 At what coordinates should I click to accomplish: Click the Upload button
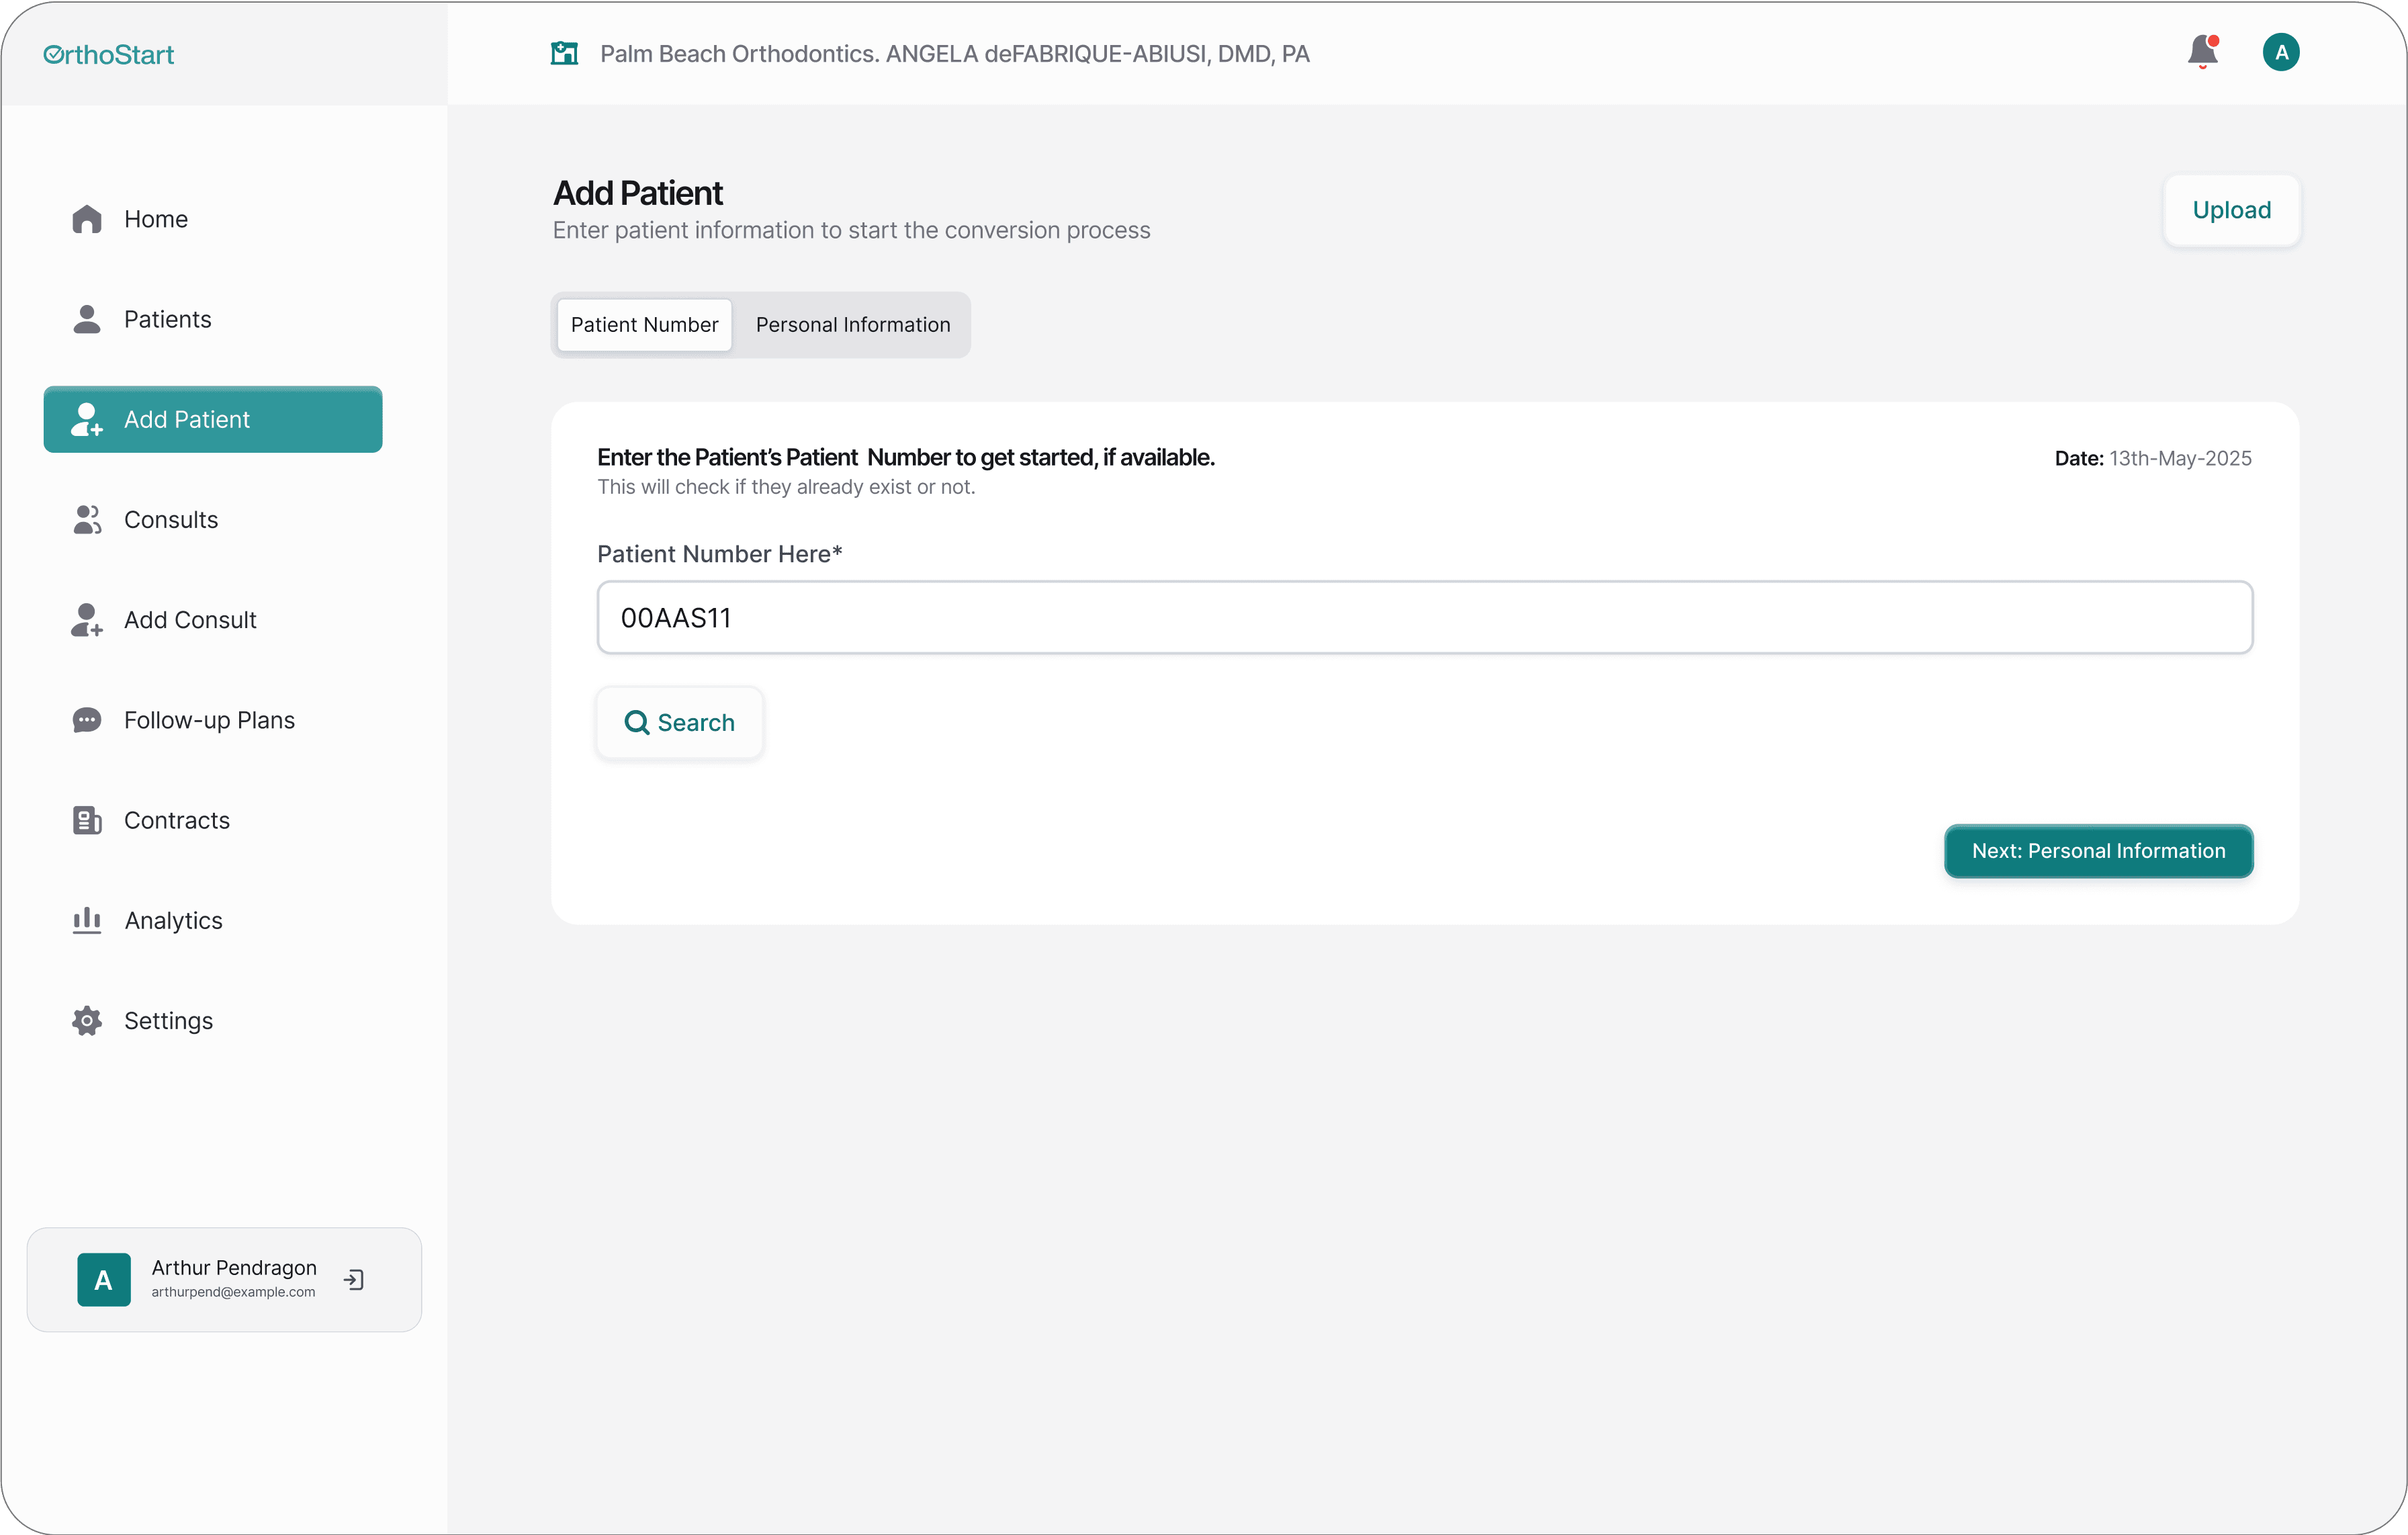[x=2231, y=210]
